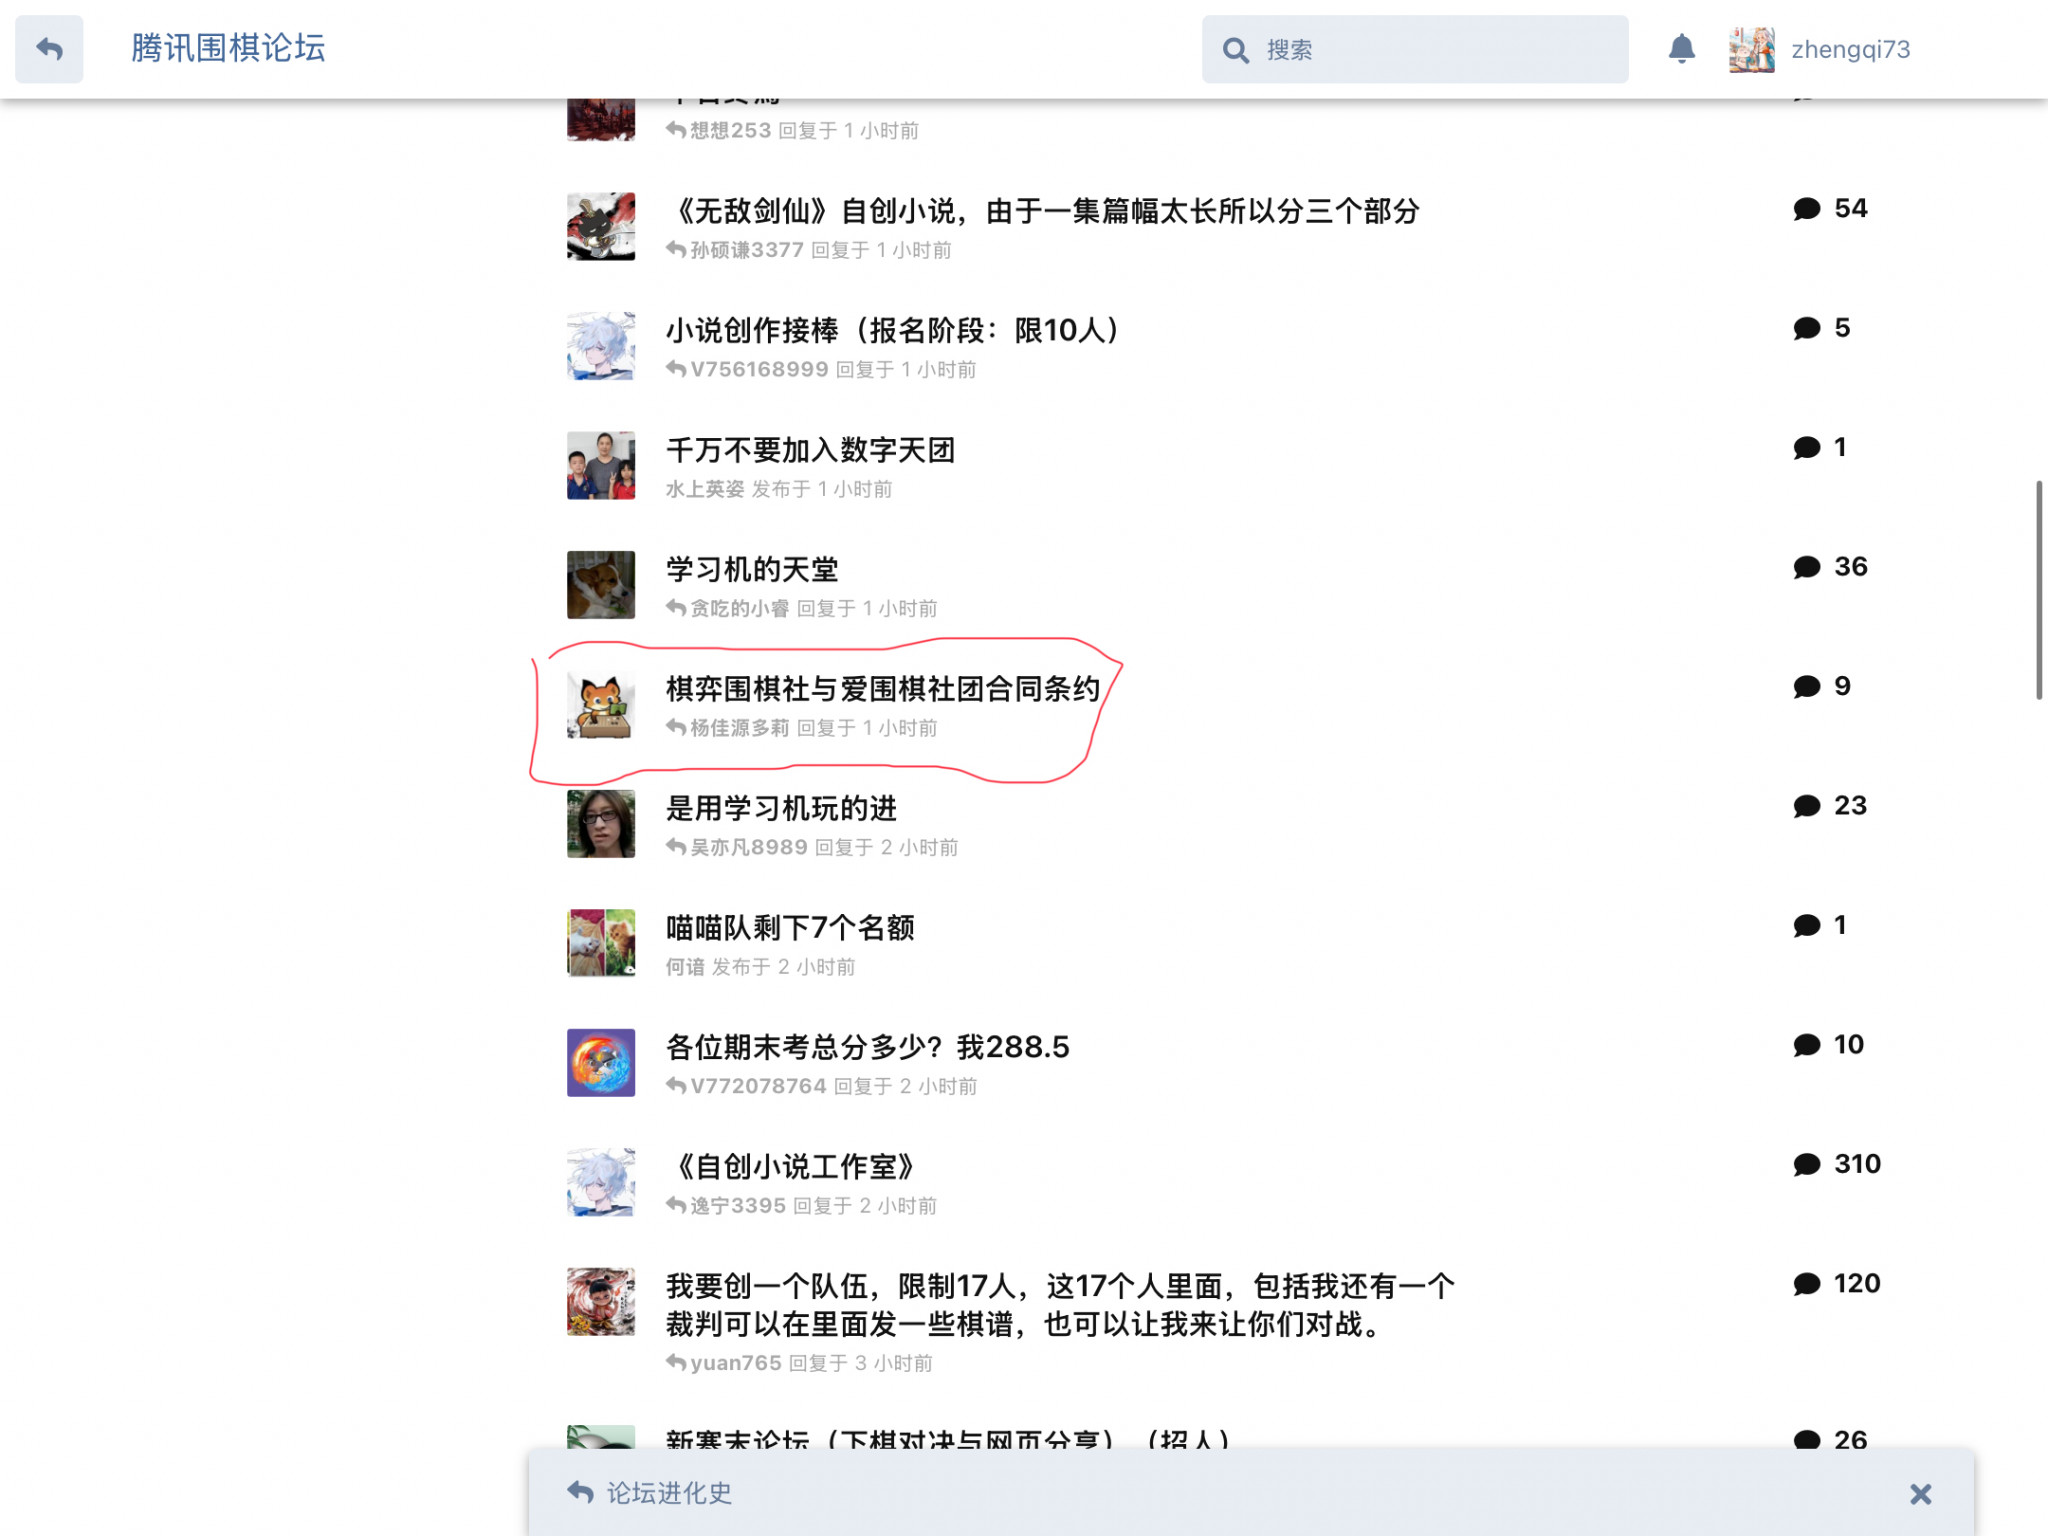Click the search magnifier icon
The width and height of the screenshot is (2048, 1536).
pyautogui.click(x=1236, y=50)
